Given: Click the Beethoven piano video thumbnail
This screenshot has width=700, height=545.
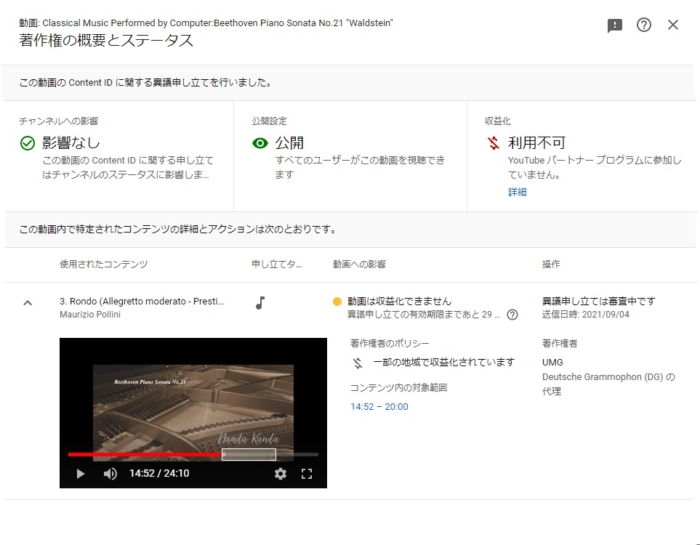Looking at the screenshot, I should click(x=193, y=400).
